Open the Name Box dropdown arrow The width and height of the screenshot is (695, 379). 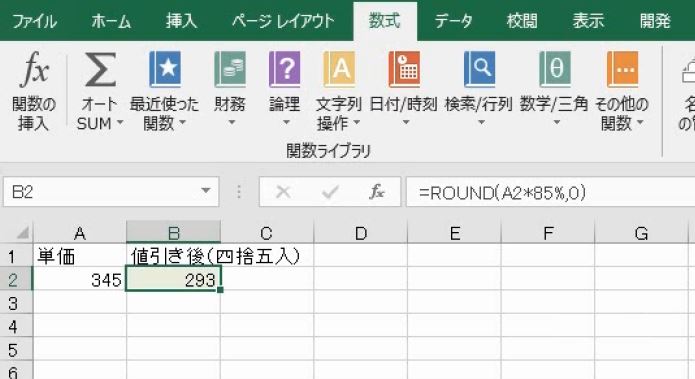205,191
